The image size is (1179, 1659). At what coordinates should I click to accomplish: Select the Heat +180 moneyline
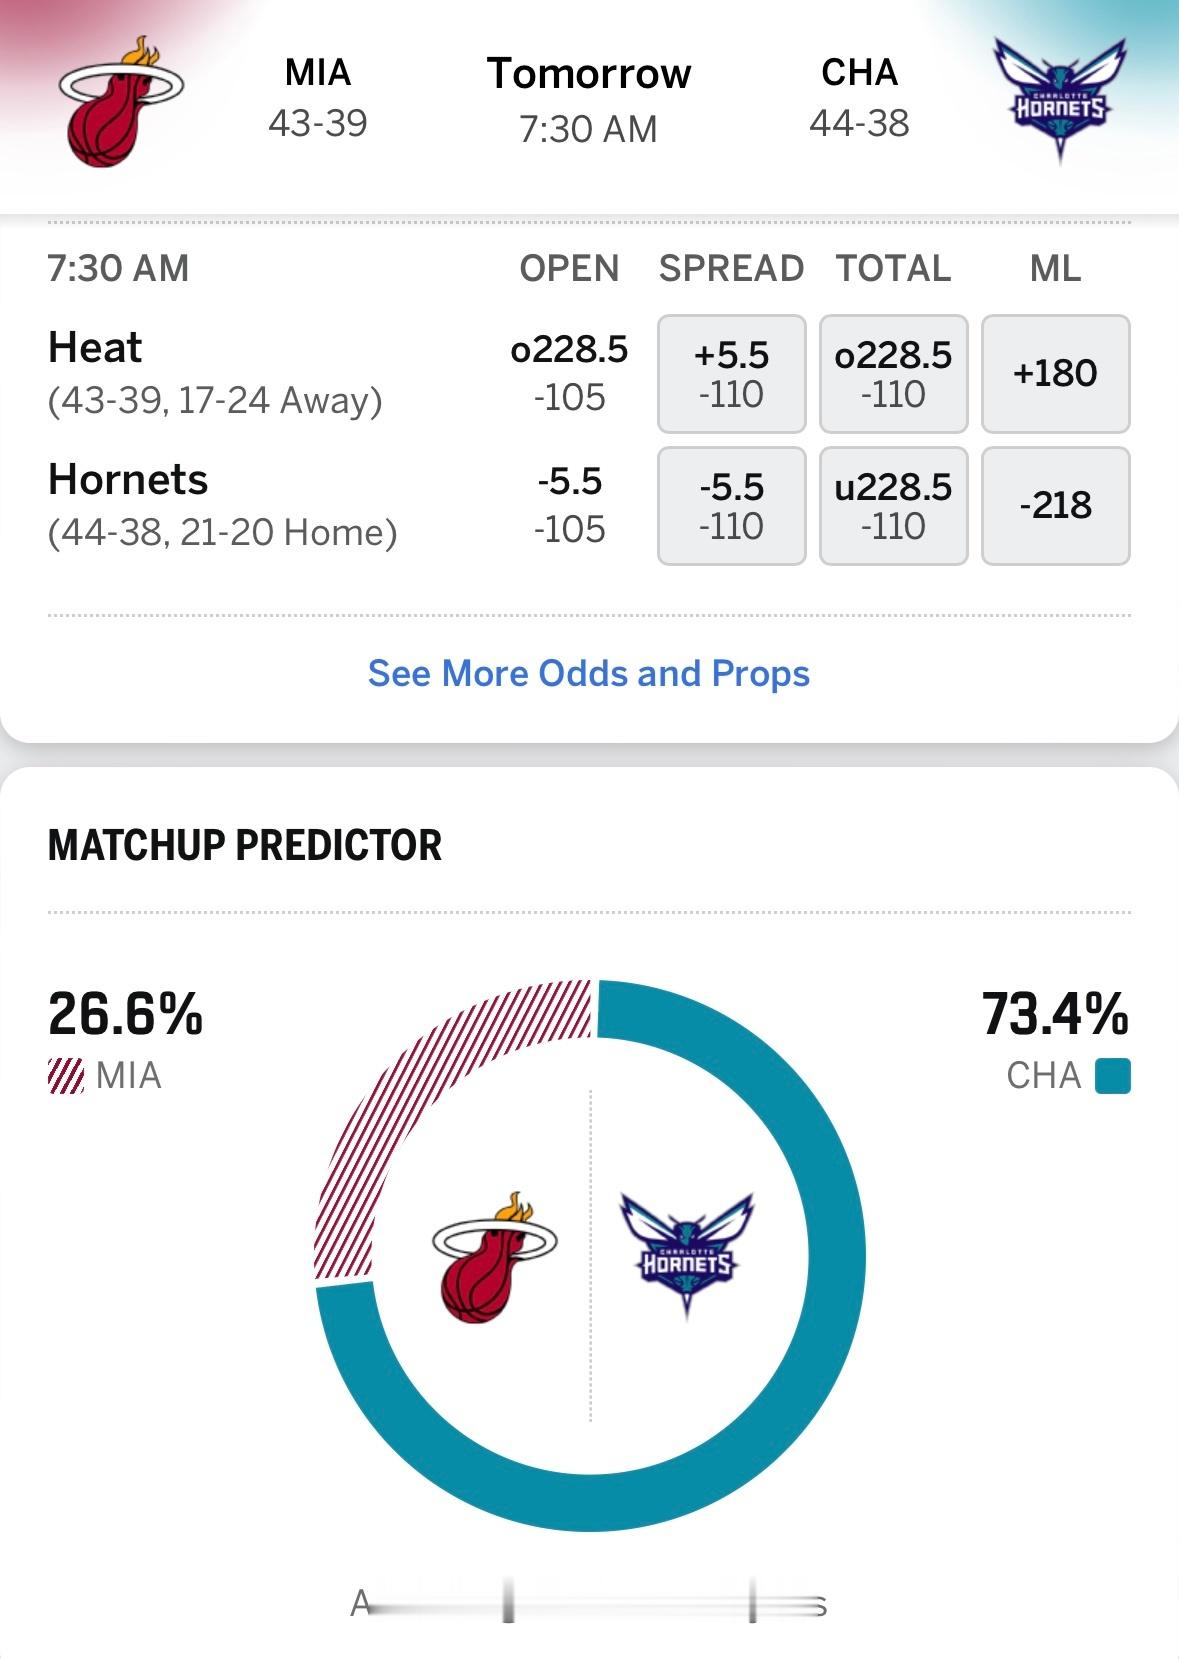tap(1055, 373)
